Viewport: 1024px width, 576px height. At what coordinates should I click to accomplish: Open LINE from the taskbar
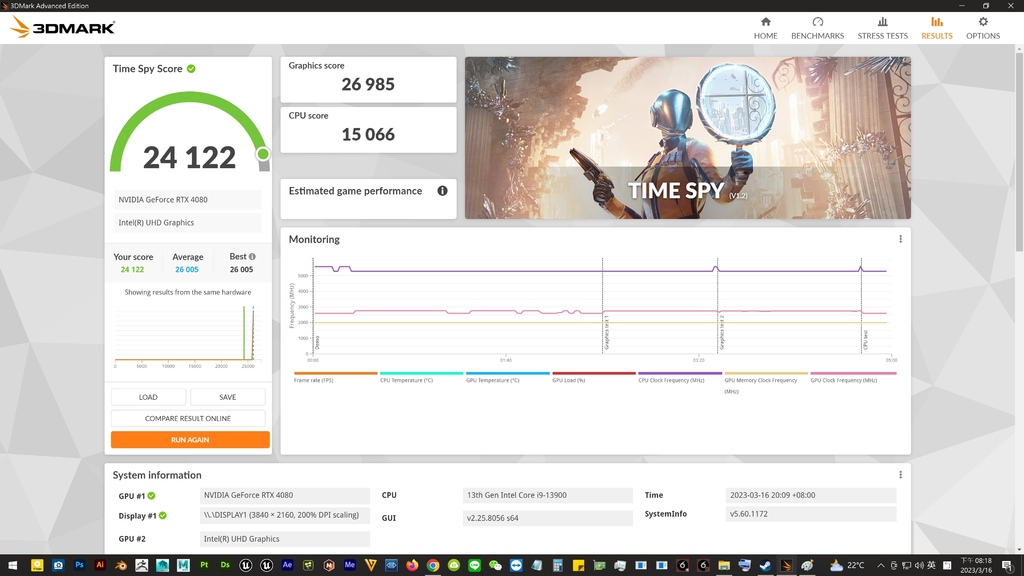coord(475,566)
